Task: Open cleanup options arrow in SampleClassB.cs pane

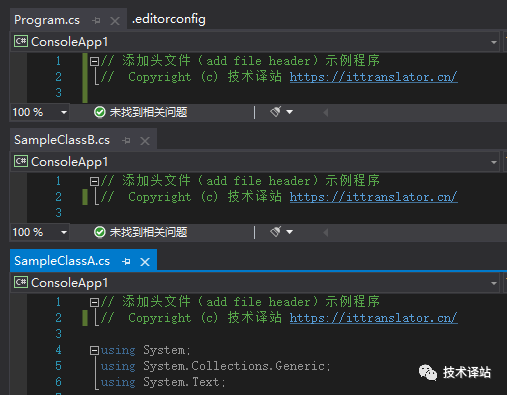Action: click(x=289, y=232)
